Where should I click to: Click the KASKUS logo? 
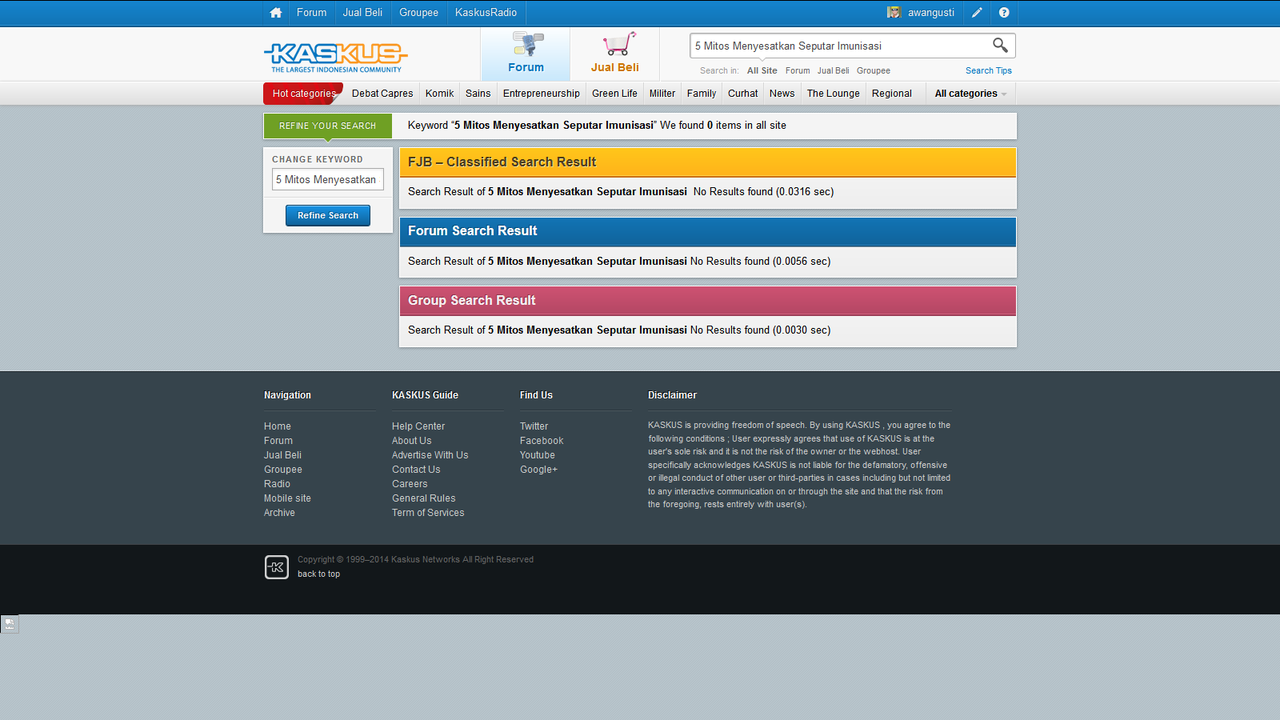(335, 56)
